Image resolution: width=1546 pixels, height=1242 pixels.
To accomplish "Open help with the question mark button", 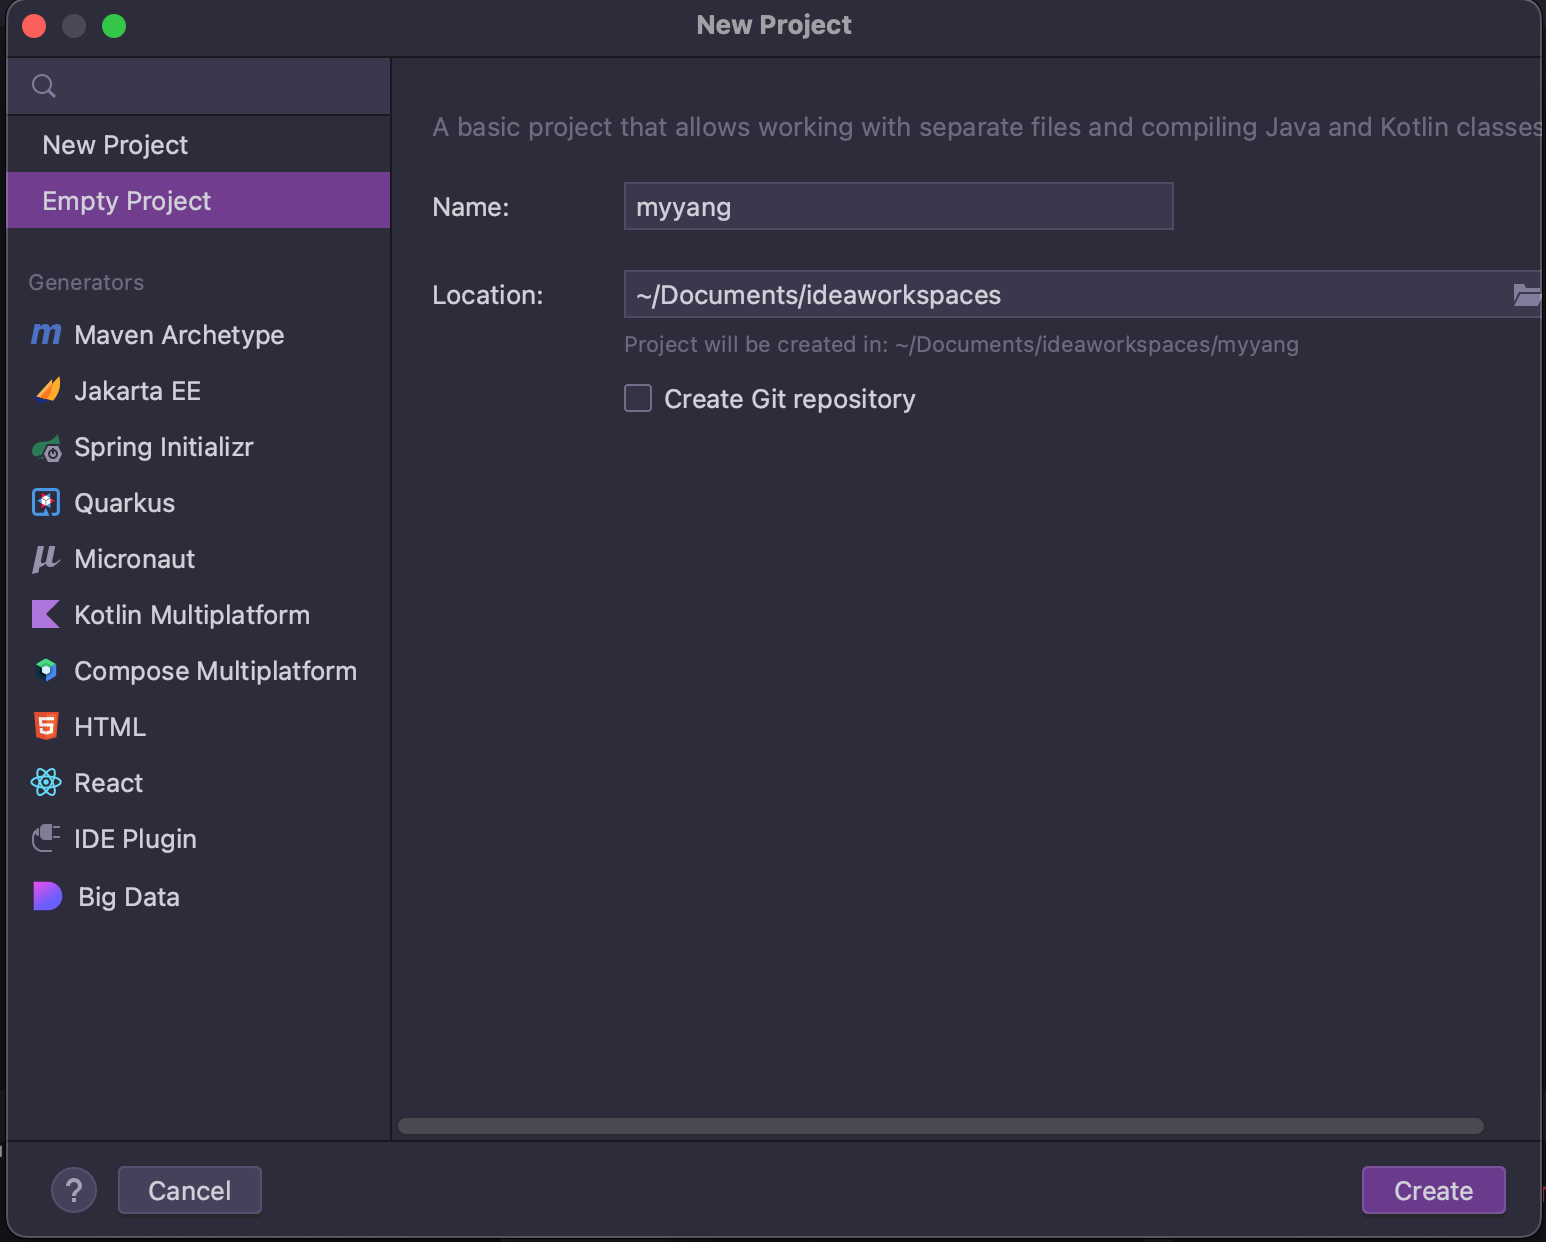I will pos(74,1190).
